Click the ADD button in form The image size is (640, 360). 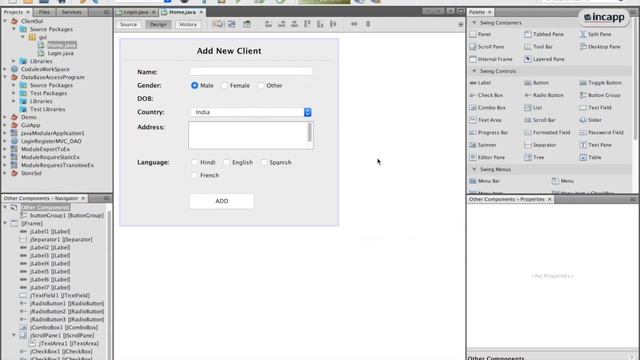tap(222, 201)
